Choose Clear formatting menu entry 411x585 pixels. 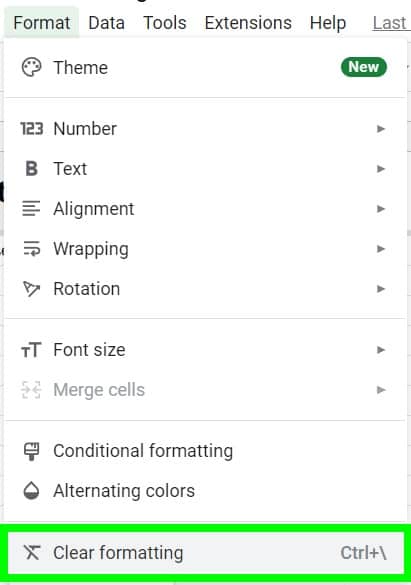(x=206, y=553)
